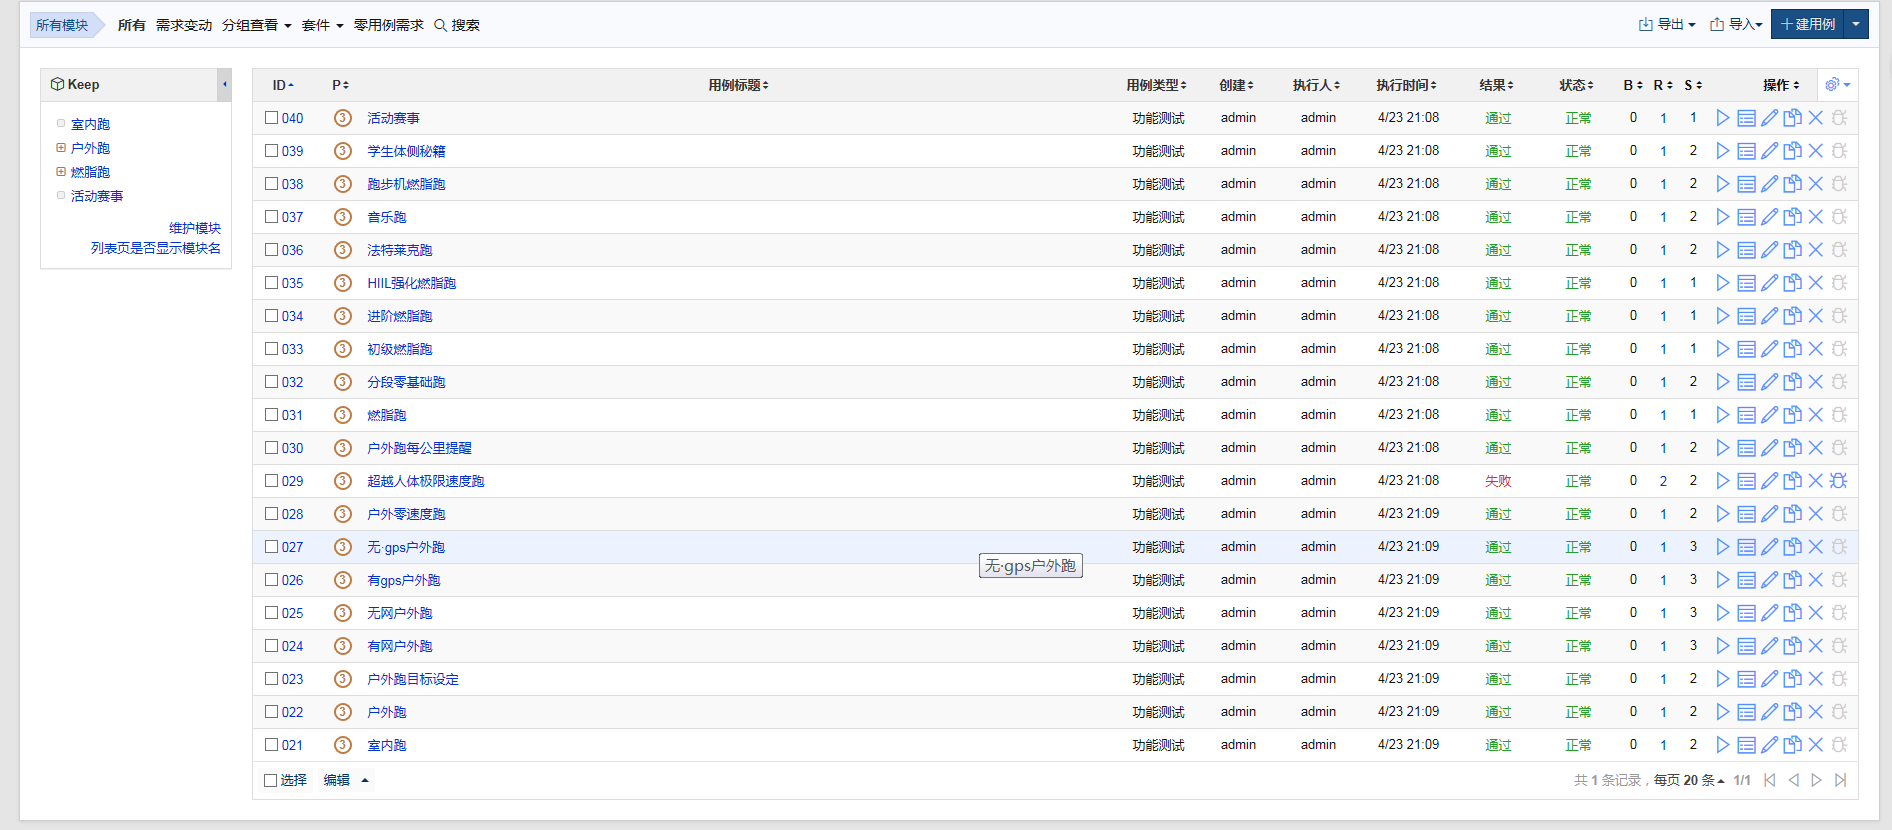Screen dimensions: 1892x830
Task: Open the 维护模块 link
Action: (195, 228)
